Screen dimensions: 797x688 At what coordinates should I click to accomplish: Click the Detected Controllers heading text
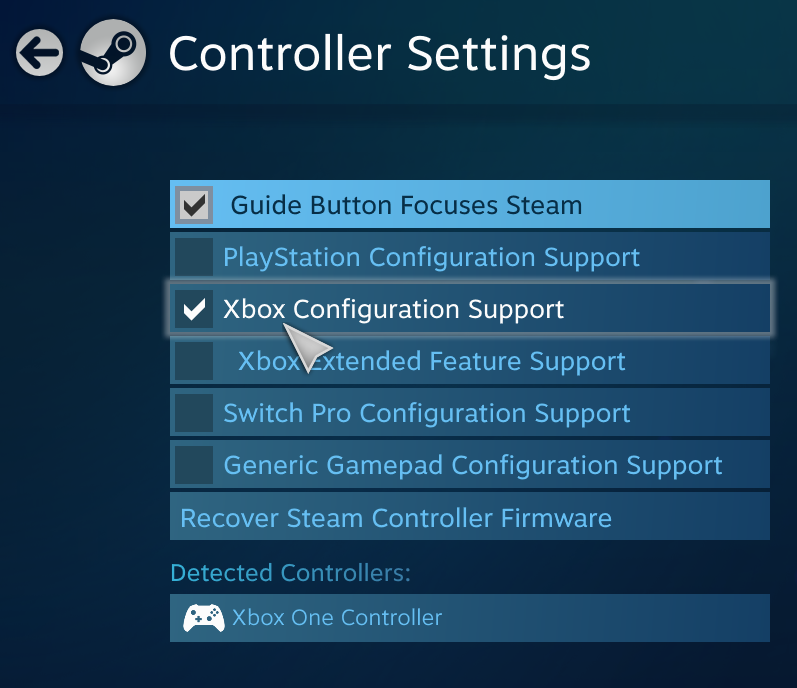290,573
